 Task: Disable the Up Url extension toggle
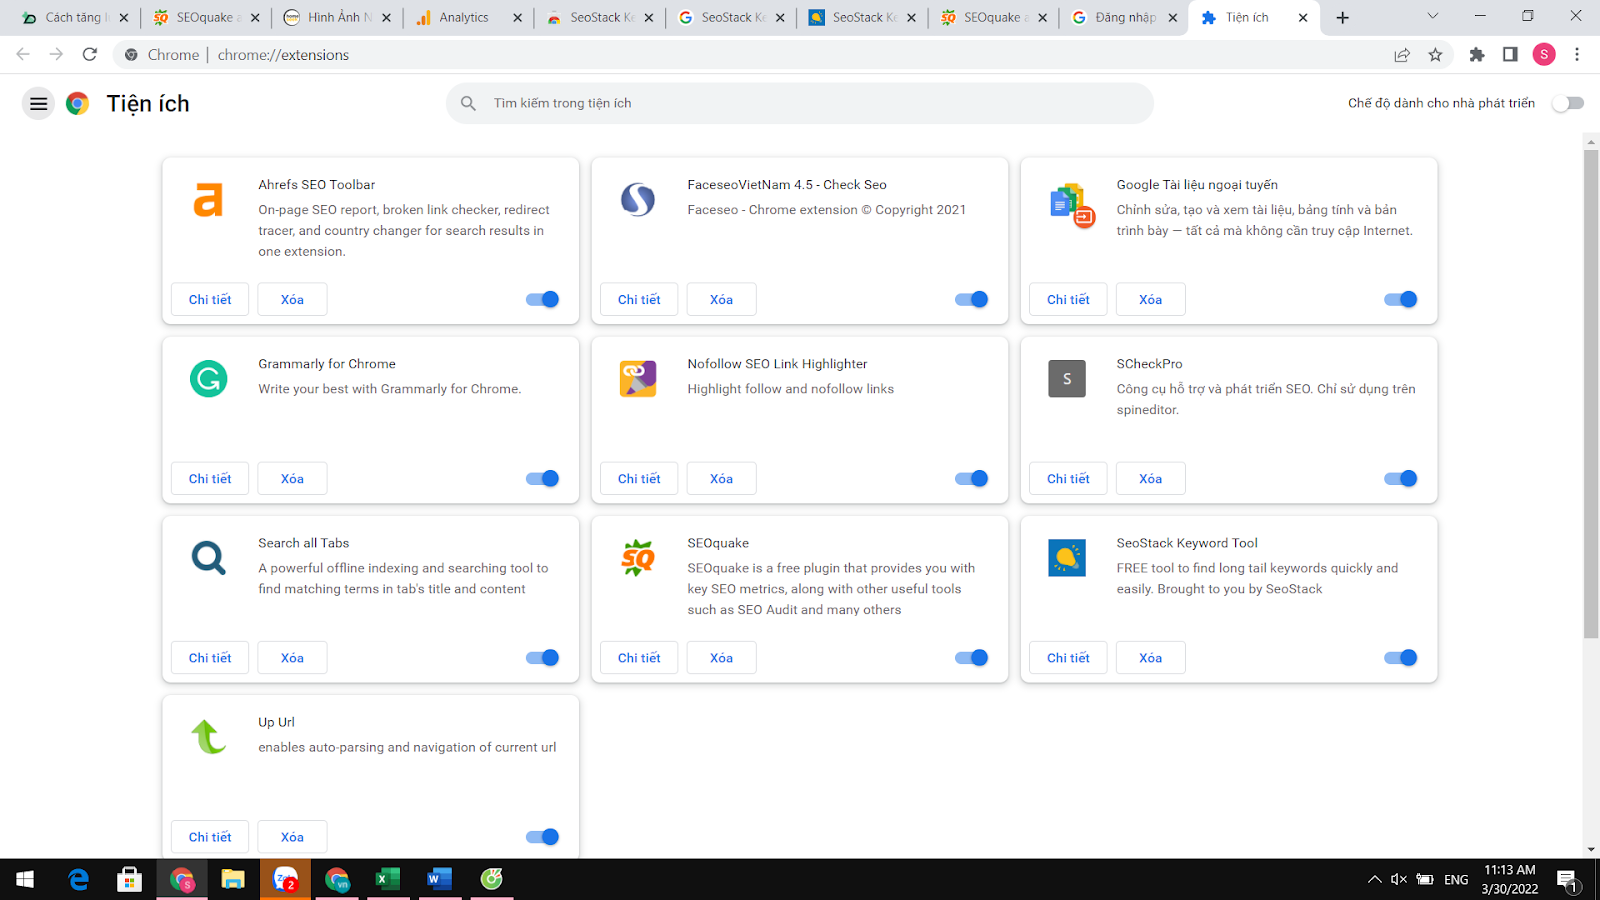coord(542,837)
